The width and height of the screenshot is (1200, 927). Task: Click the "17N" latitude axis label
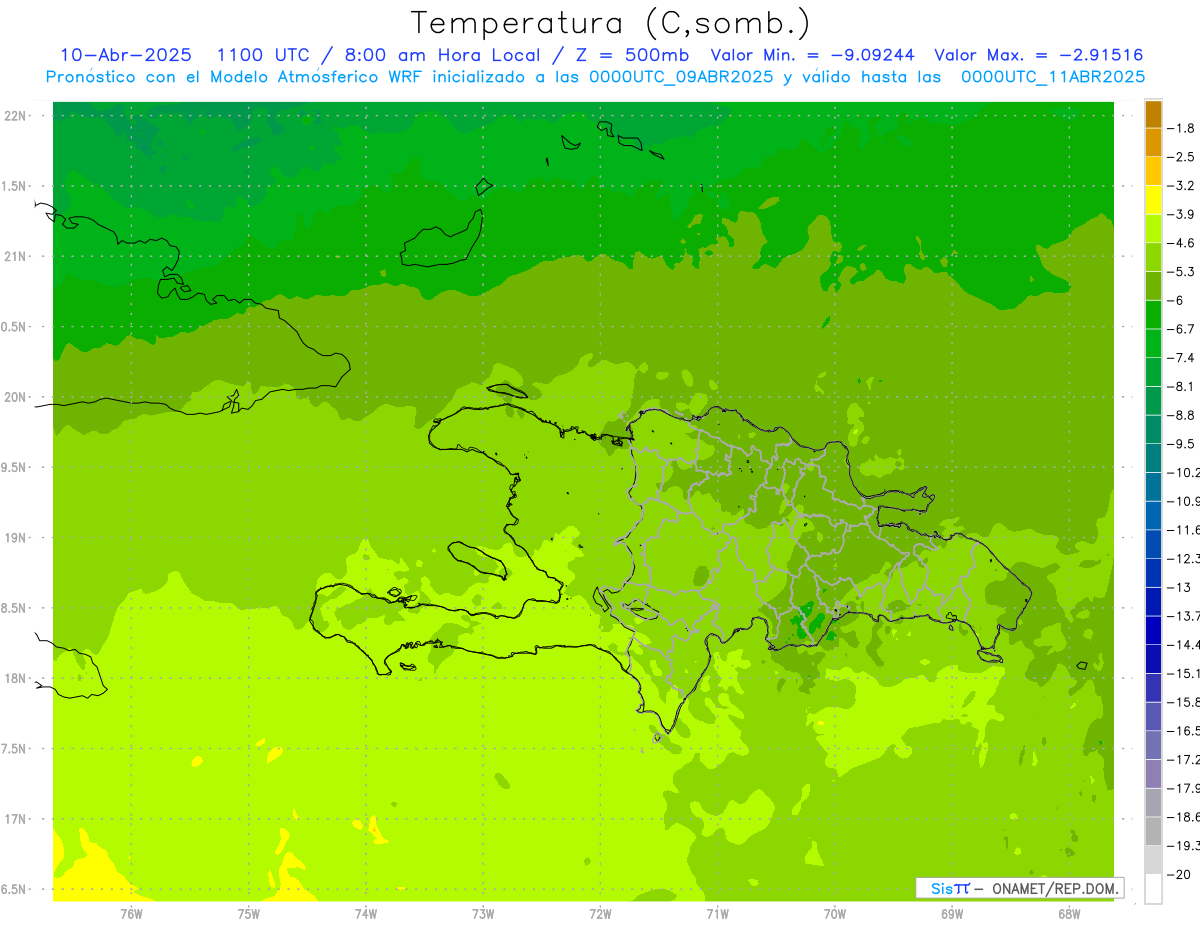pos(15,819)
